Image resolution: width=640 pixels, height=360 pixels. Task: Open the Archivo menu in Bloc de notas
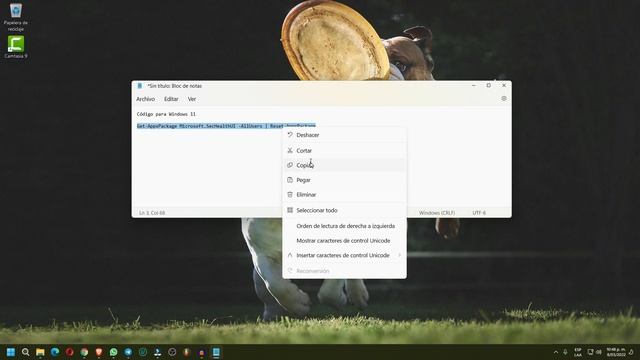tap(145, 99)
